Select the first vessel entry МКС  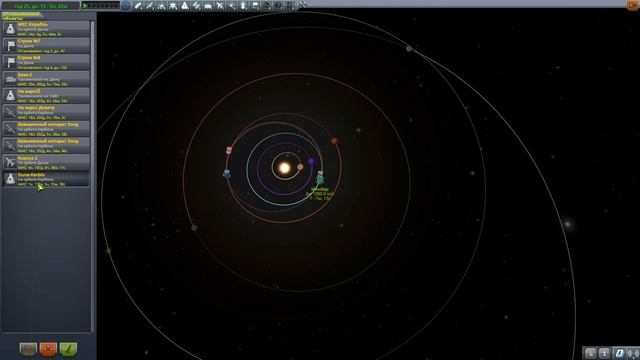tap(46, 29)
